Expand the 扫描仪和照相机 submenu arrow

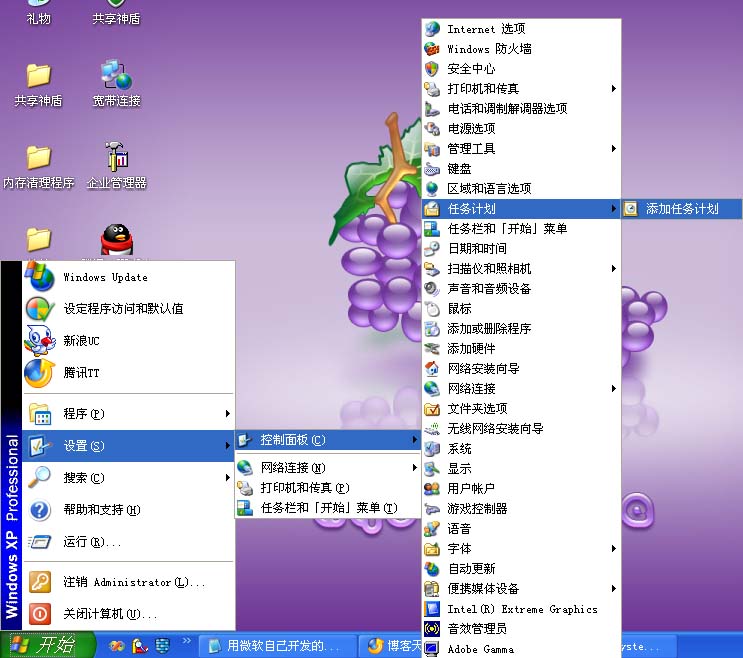click(x=614, y=269)
